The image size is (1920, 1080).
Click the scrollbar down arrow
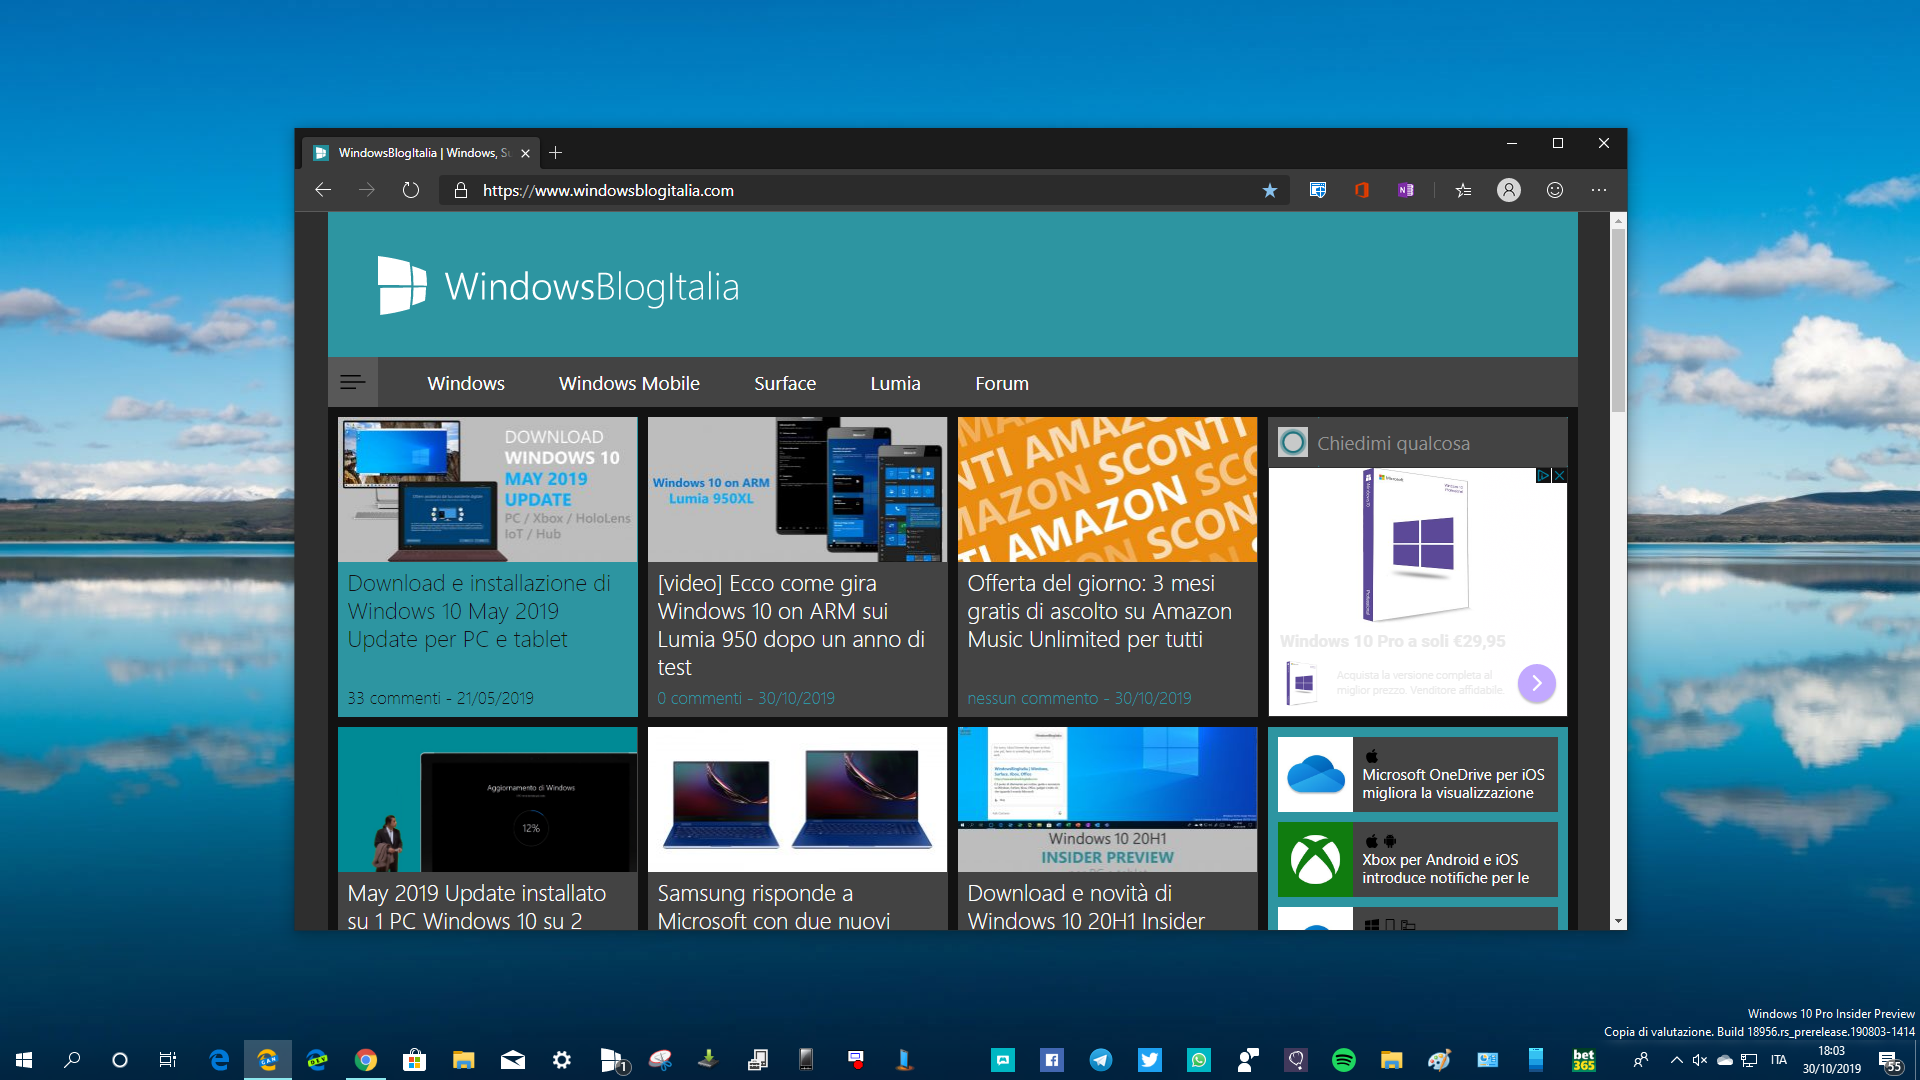click(x=1618, y=921)
